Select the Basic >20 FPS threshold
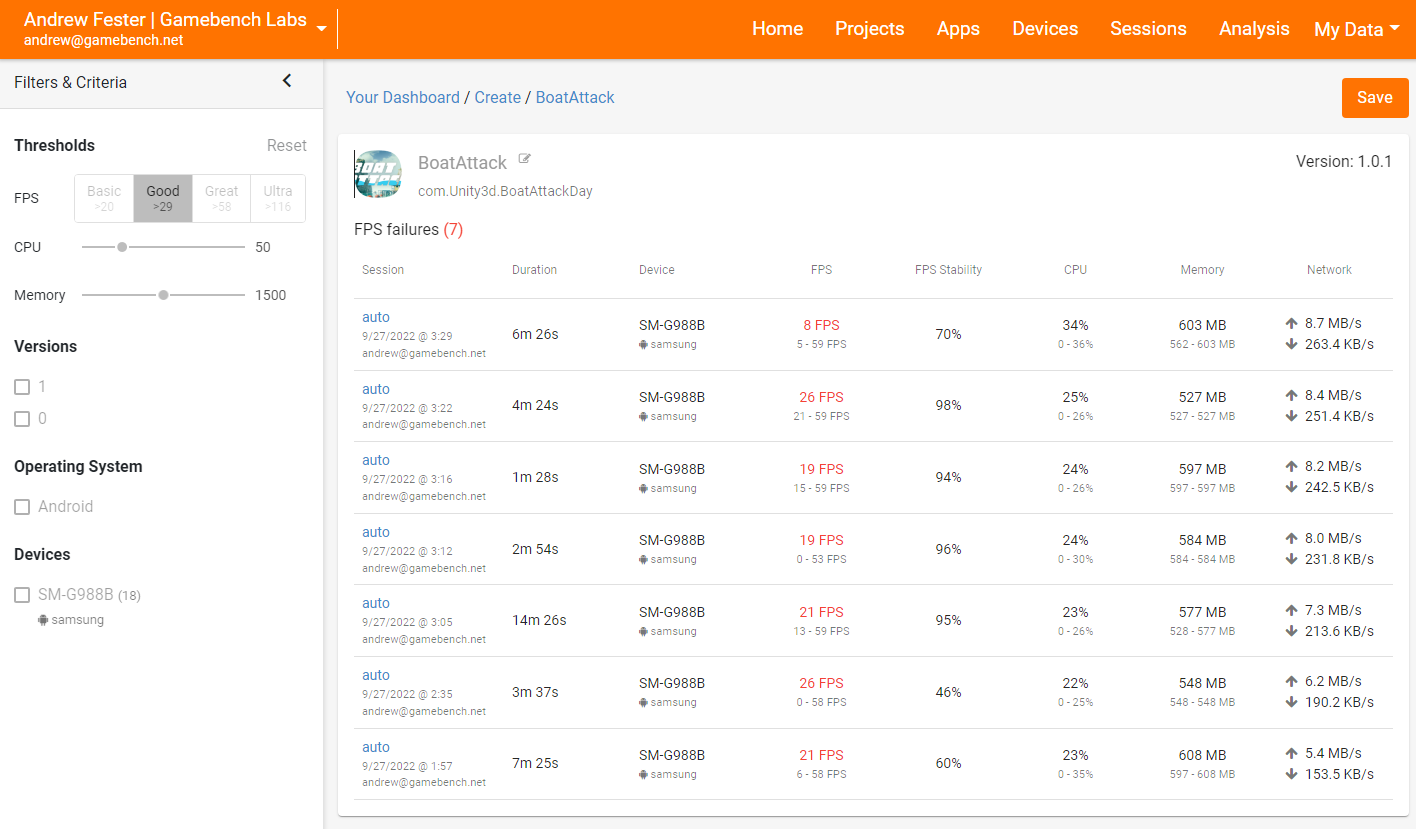1416x829 pixels. (104, 198)
